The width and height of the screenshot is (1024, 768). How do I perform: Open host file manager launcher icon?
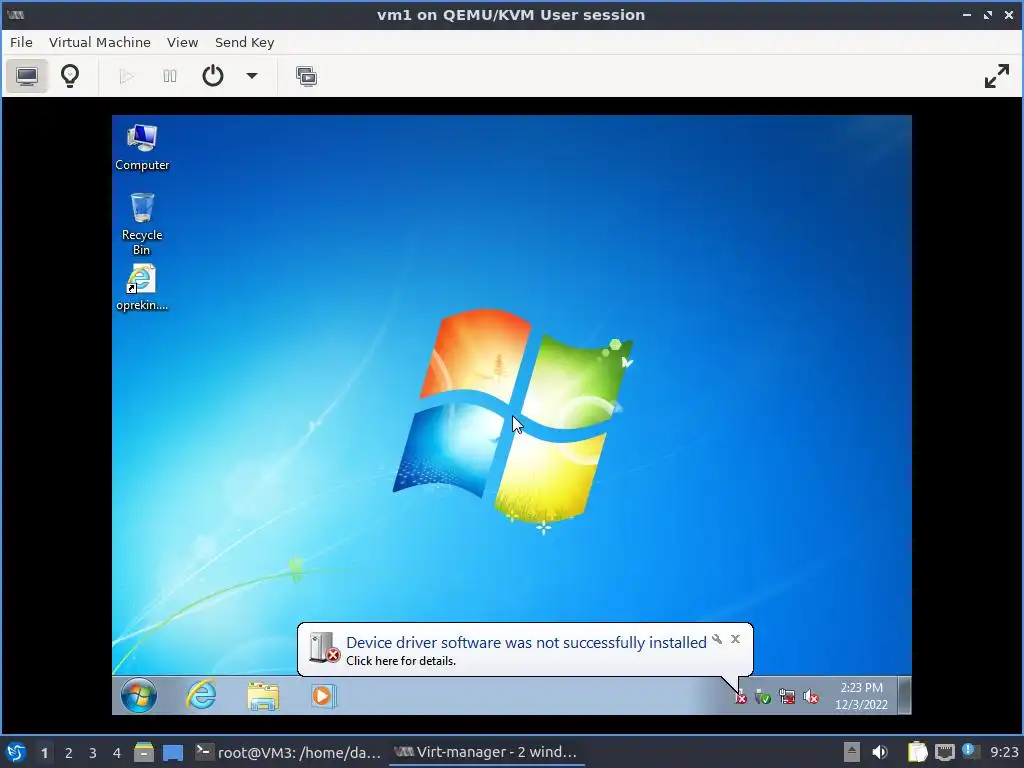click(x=144, y=752)
